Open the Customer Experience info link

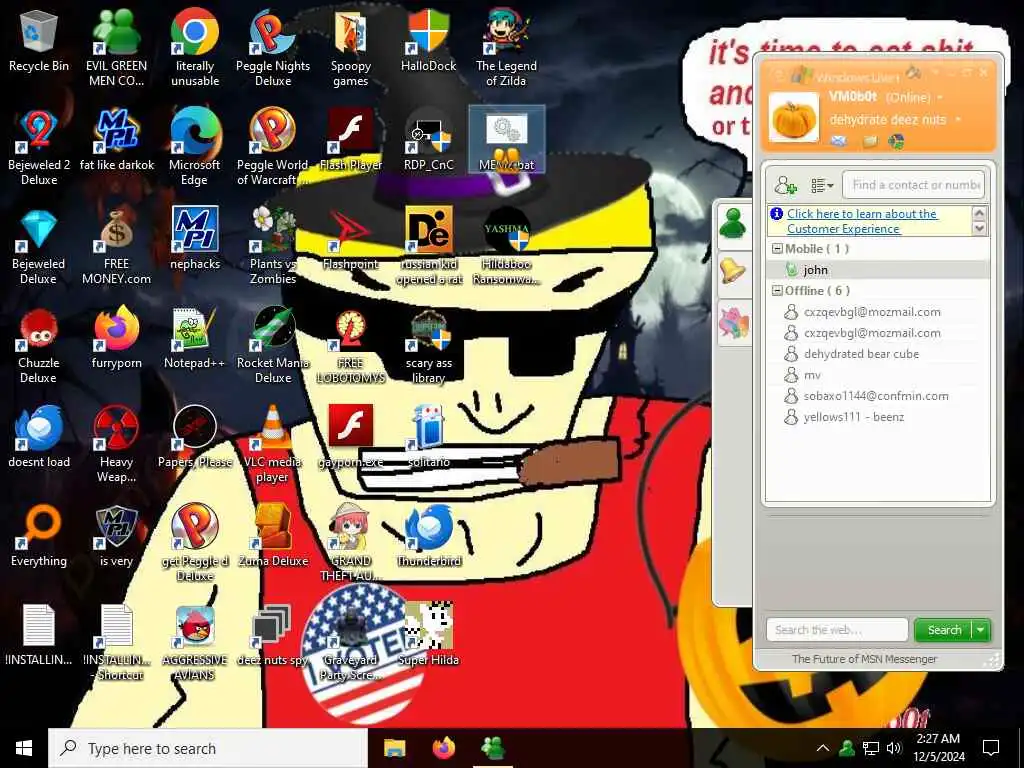(861, 221)
